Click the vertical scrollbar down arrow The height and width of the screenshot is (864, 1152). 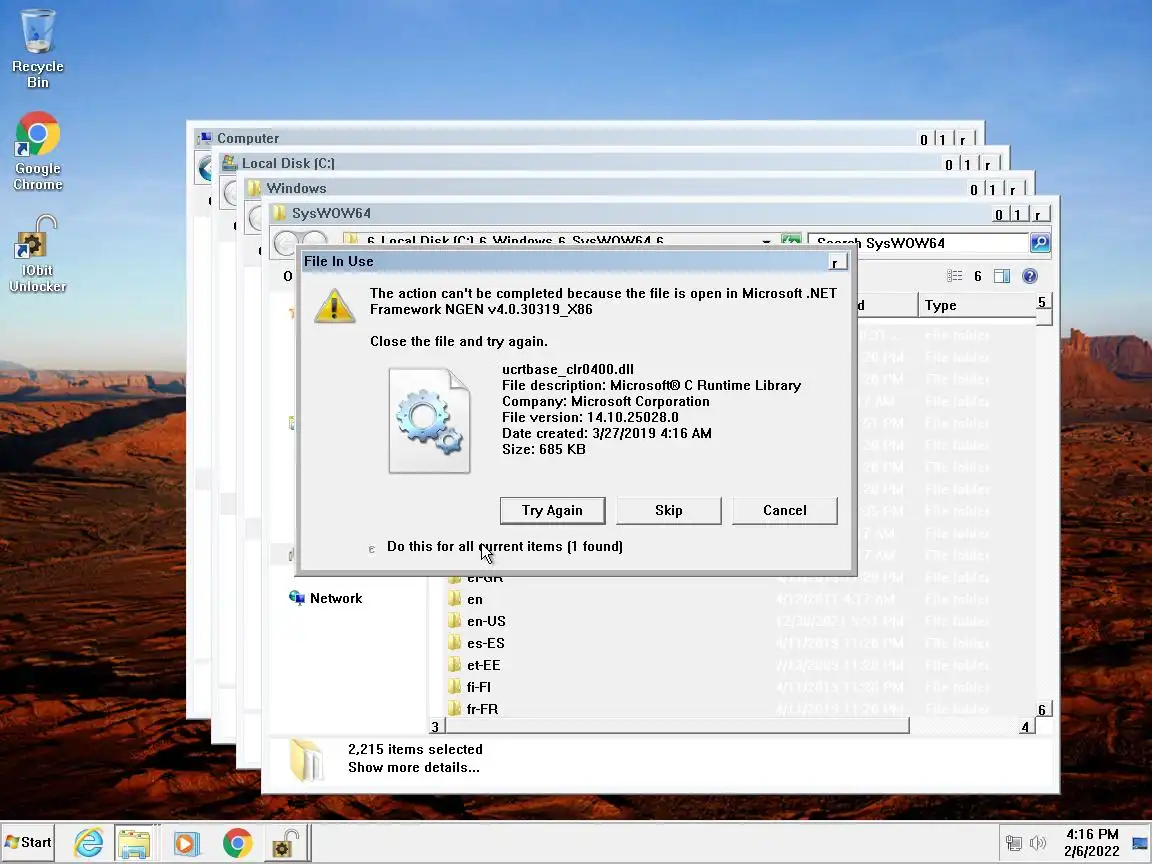point(1043,709)
